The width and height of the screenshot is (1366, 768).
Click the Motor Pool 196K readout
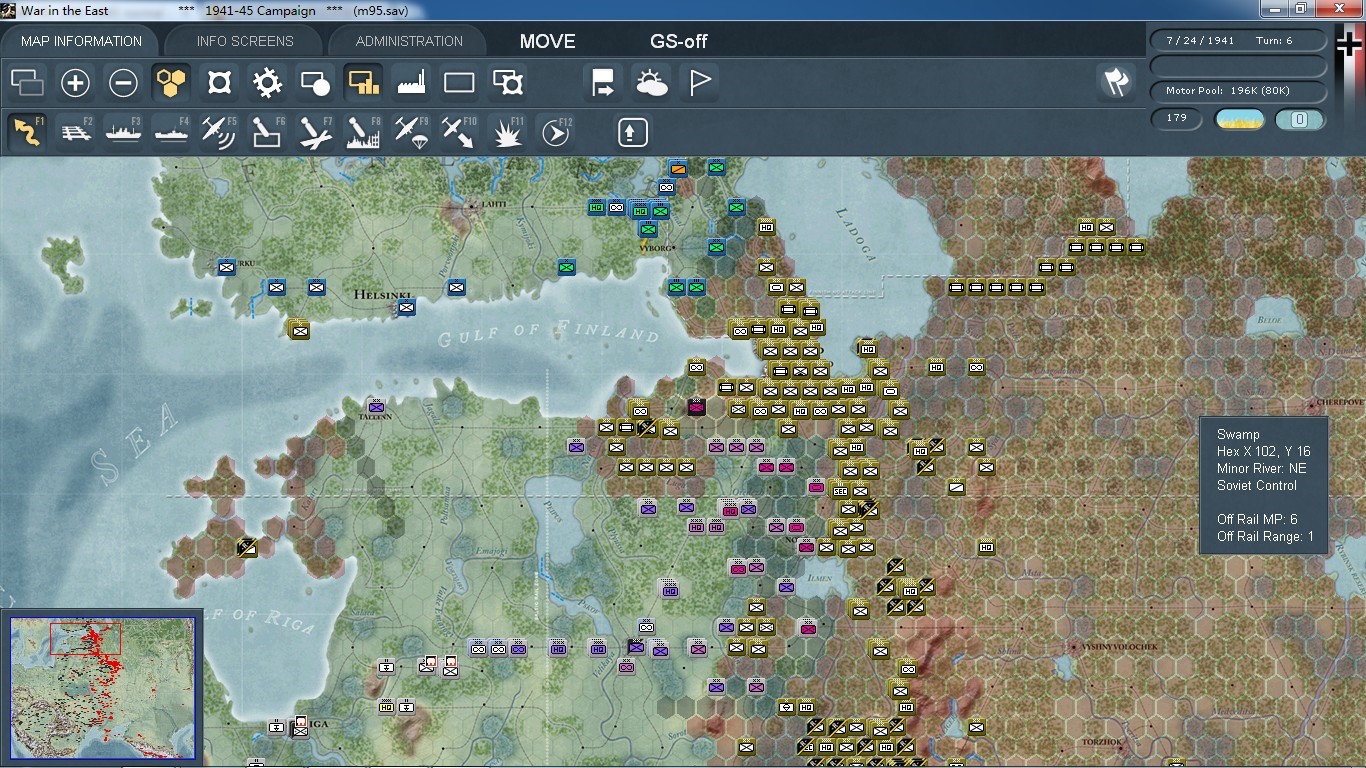pyautogui.click(x=1239, y=90)
